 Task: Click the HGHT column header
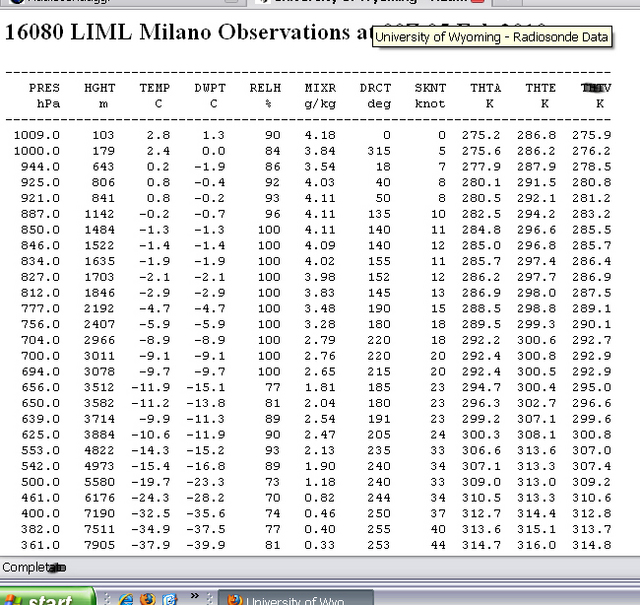click(x=99, y=88)
